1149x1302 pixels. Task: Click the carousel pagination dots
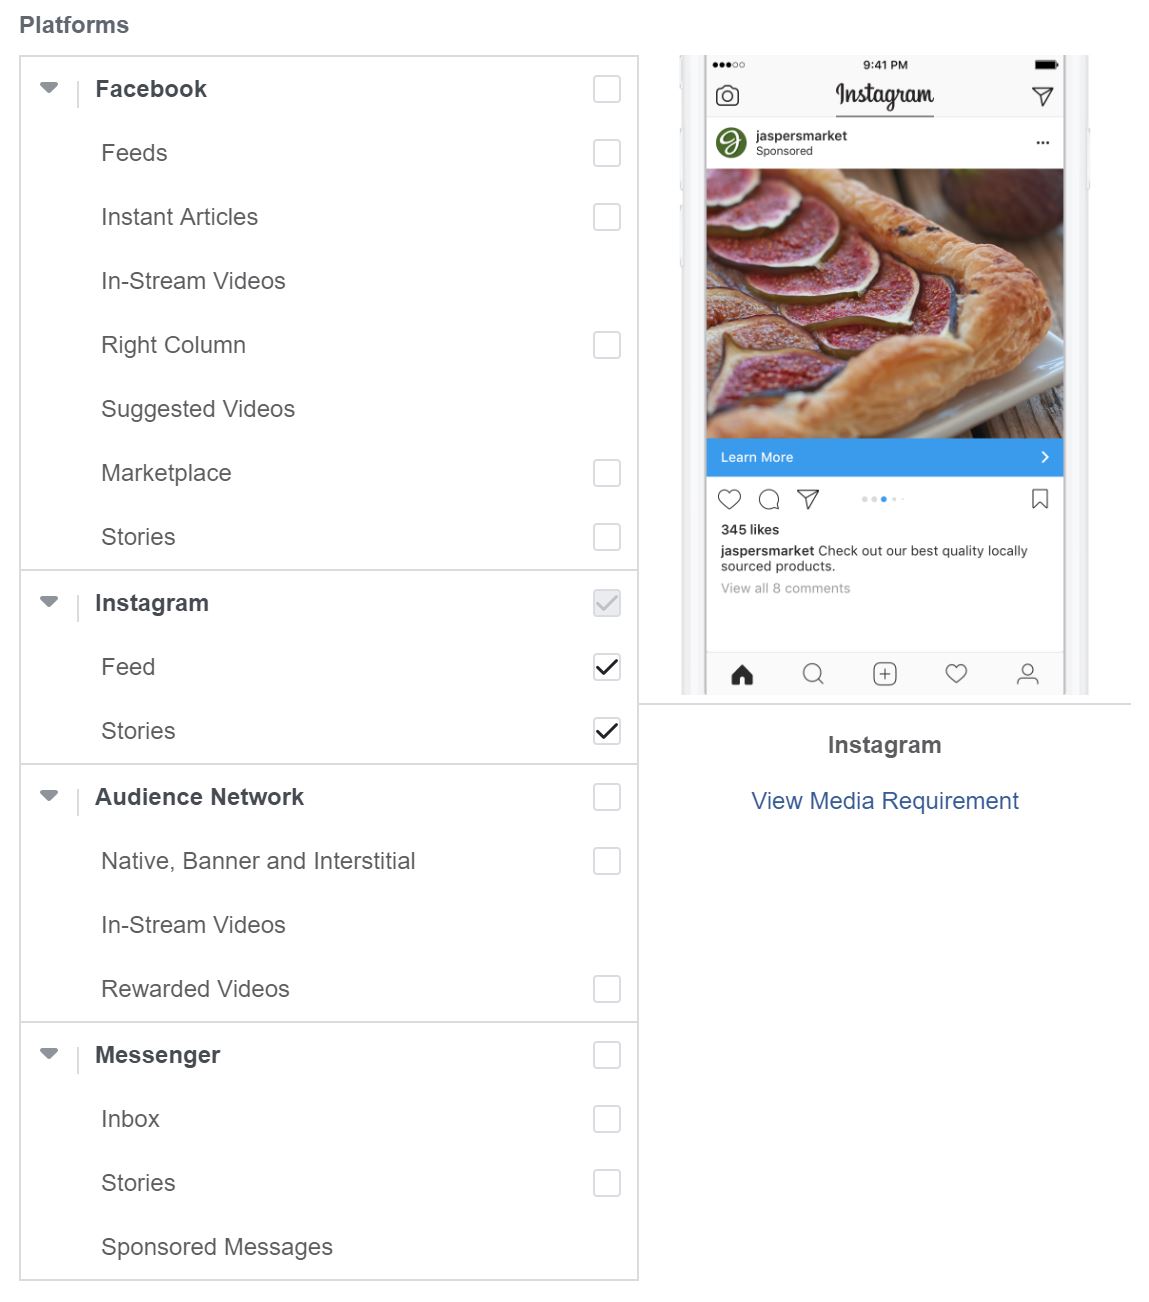882,499
